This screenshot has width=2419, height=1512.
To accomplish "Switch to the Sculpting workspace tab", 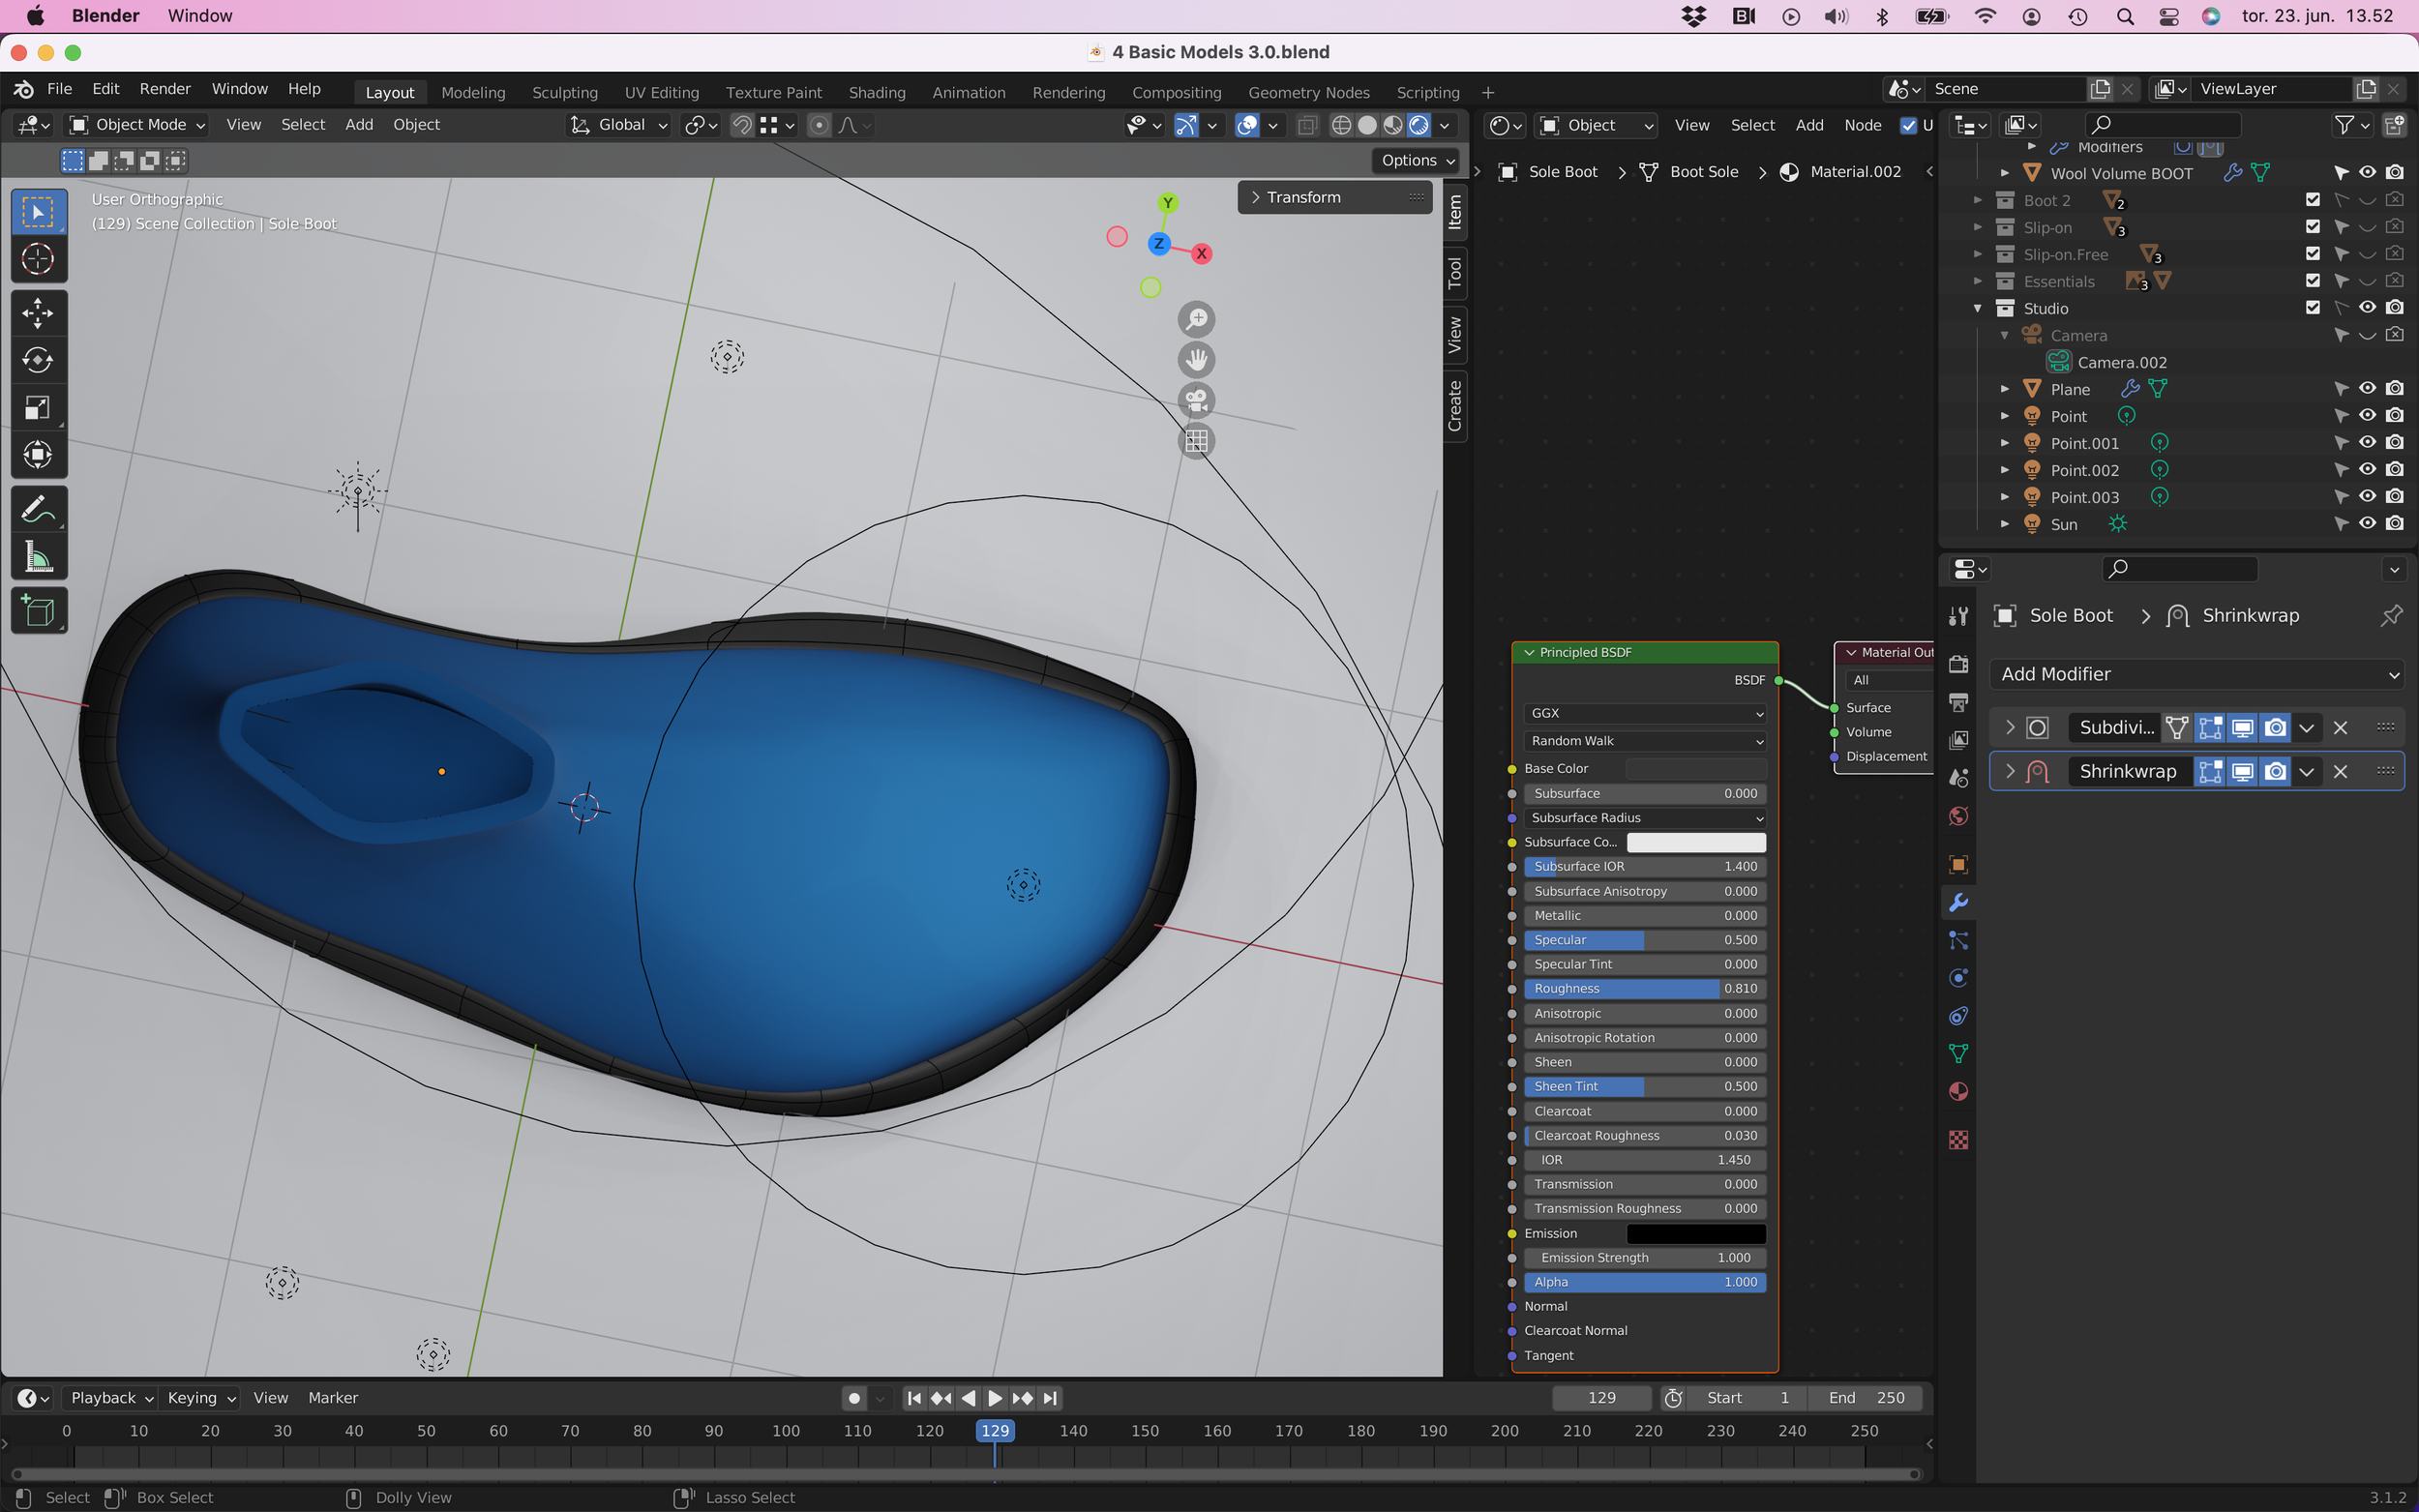I will pos(565,92).
